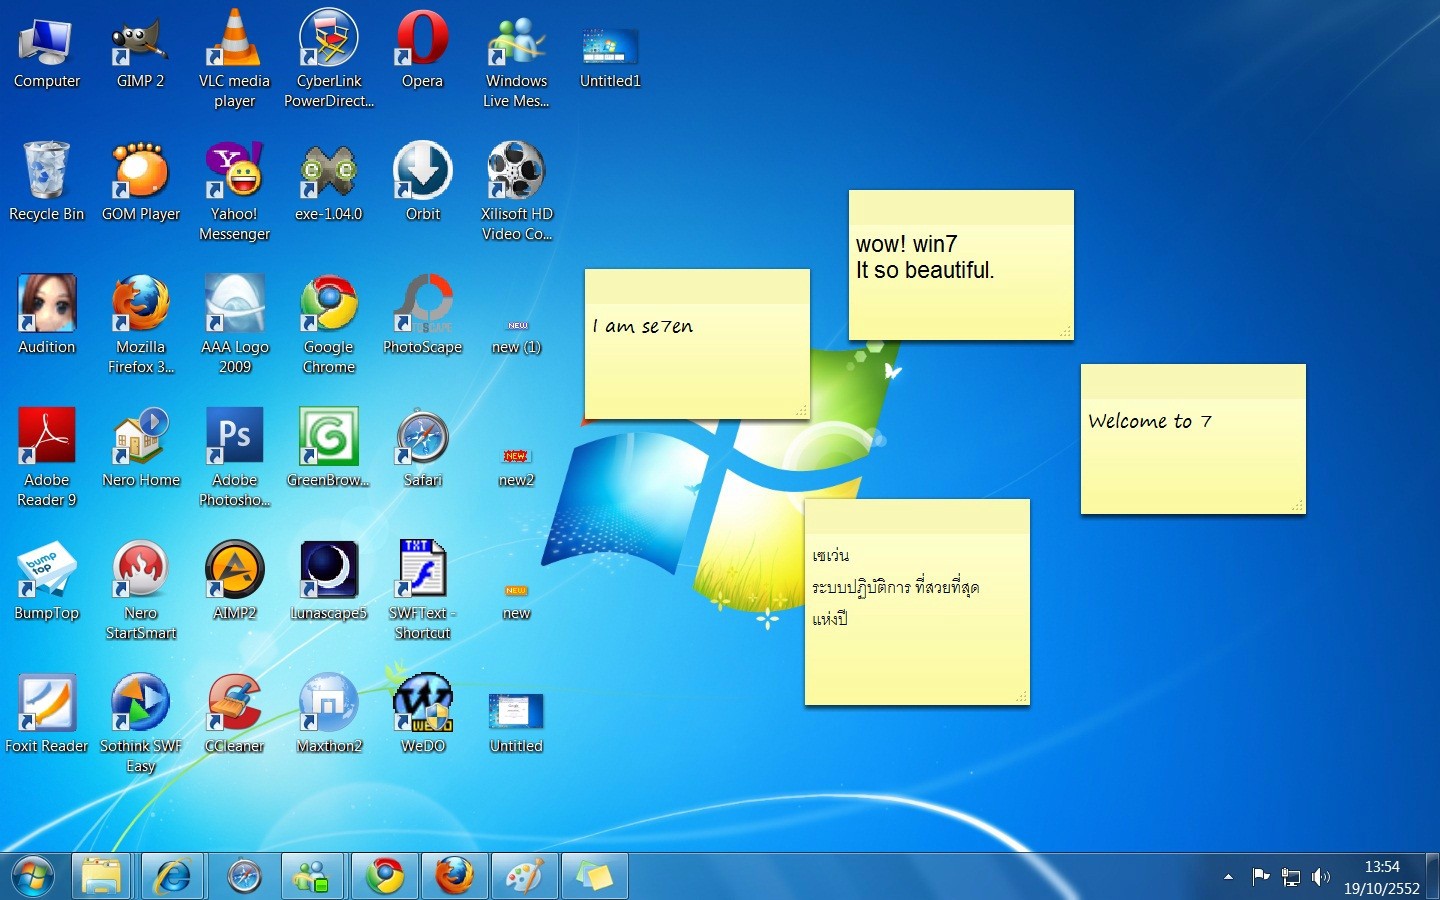Click the volume icon in the system tray
Viewport: 1440px width, 900px height.
click(1320, 876)
